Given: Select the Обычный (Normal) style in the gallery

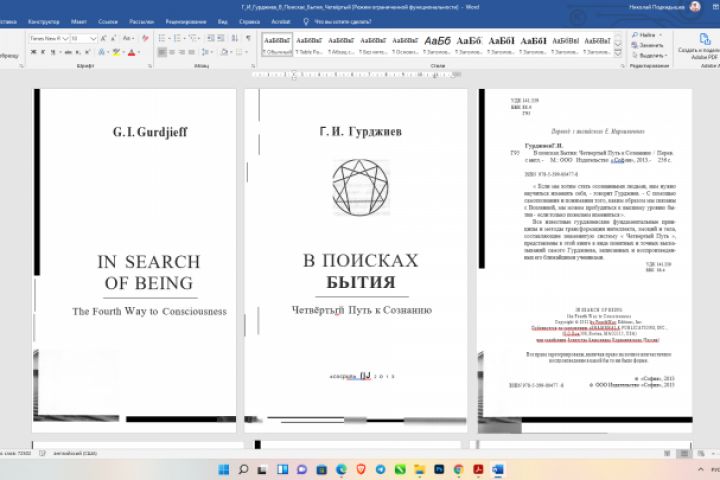Looking at the screenshot, I should pyautogui.click(x=277, y=45).
